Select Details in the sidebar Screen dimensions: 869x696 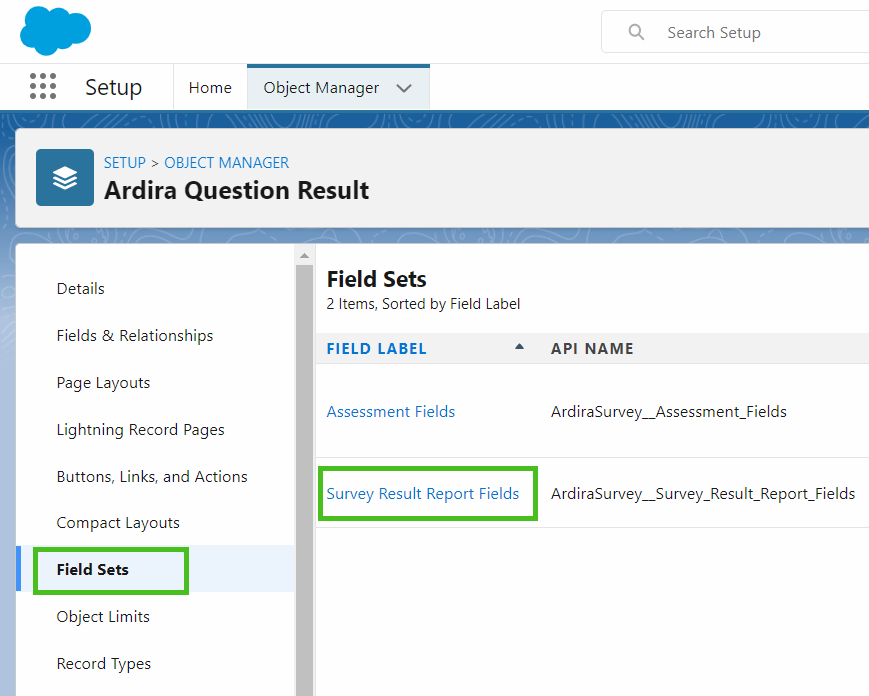pos(80,288)
